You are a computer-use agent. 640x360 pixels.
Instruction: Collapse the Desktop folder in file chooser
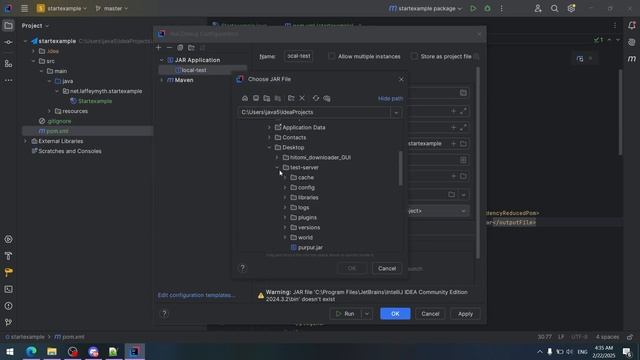click(269, 148)
